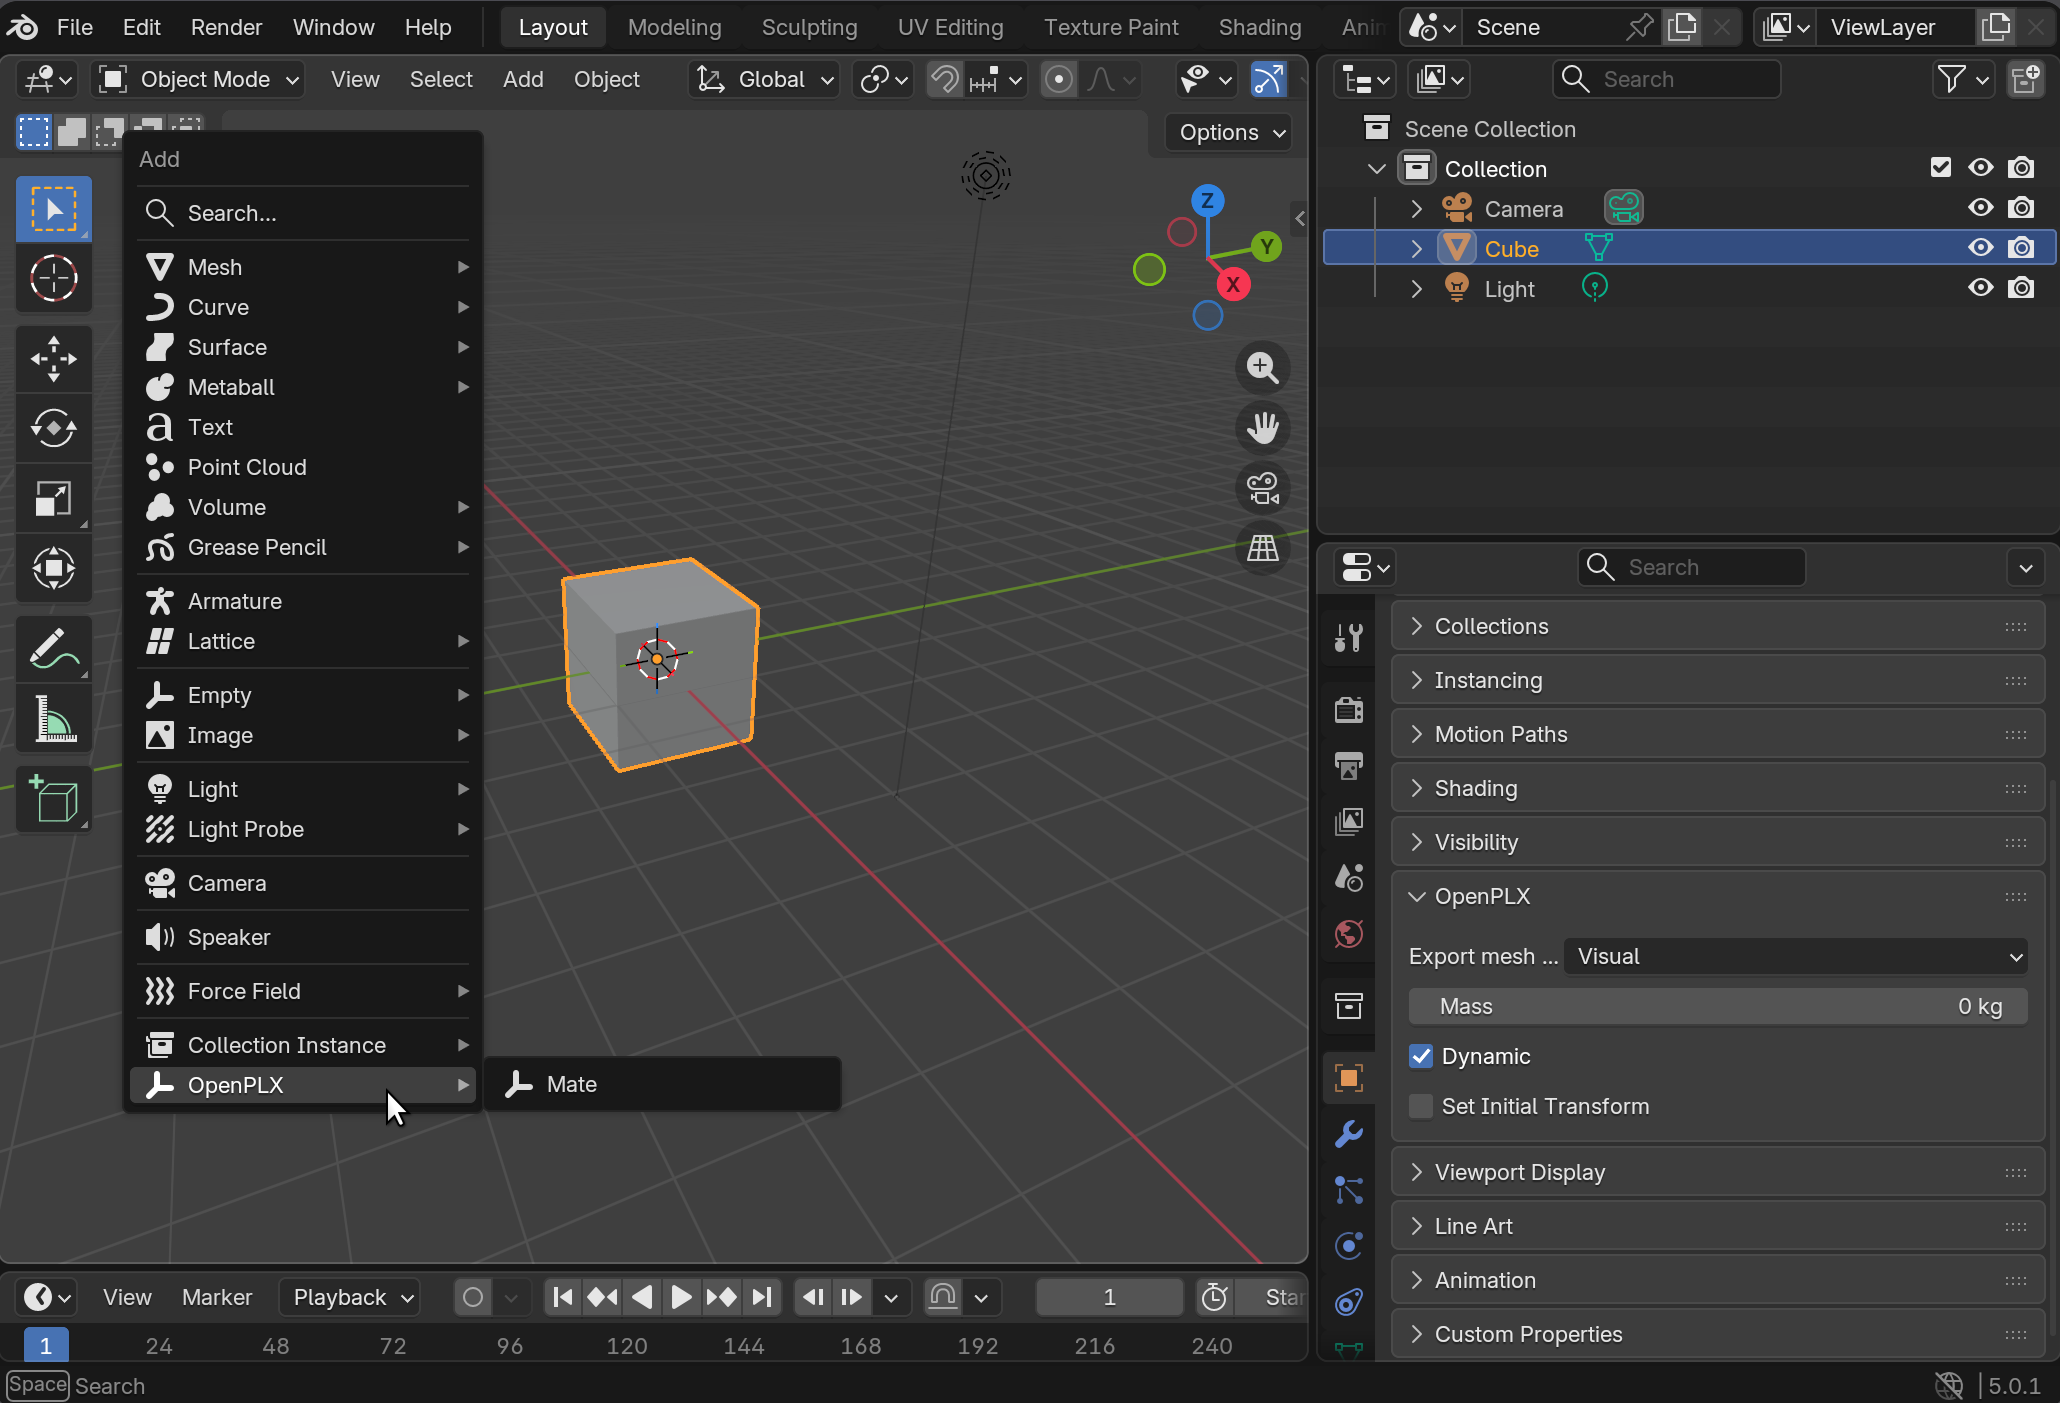Choose the Rotate tool
Screen dimensions: 2060x1403
click(54, 429)
